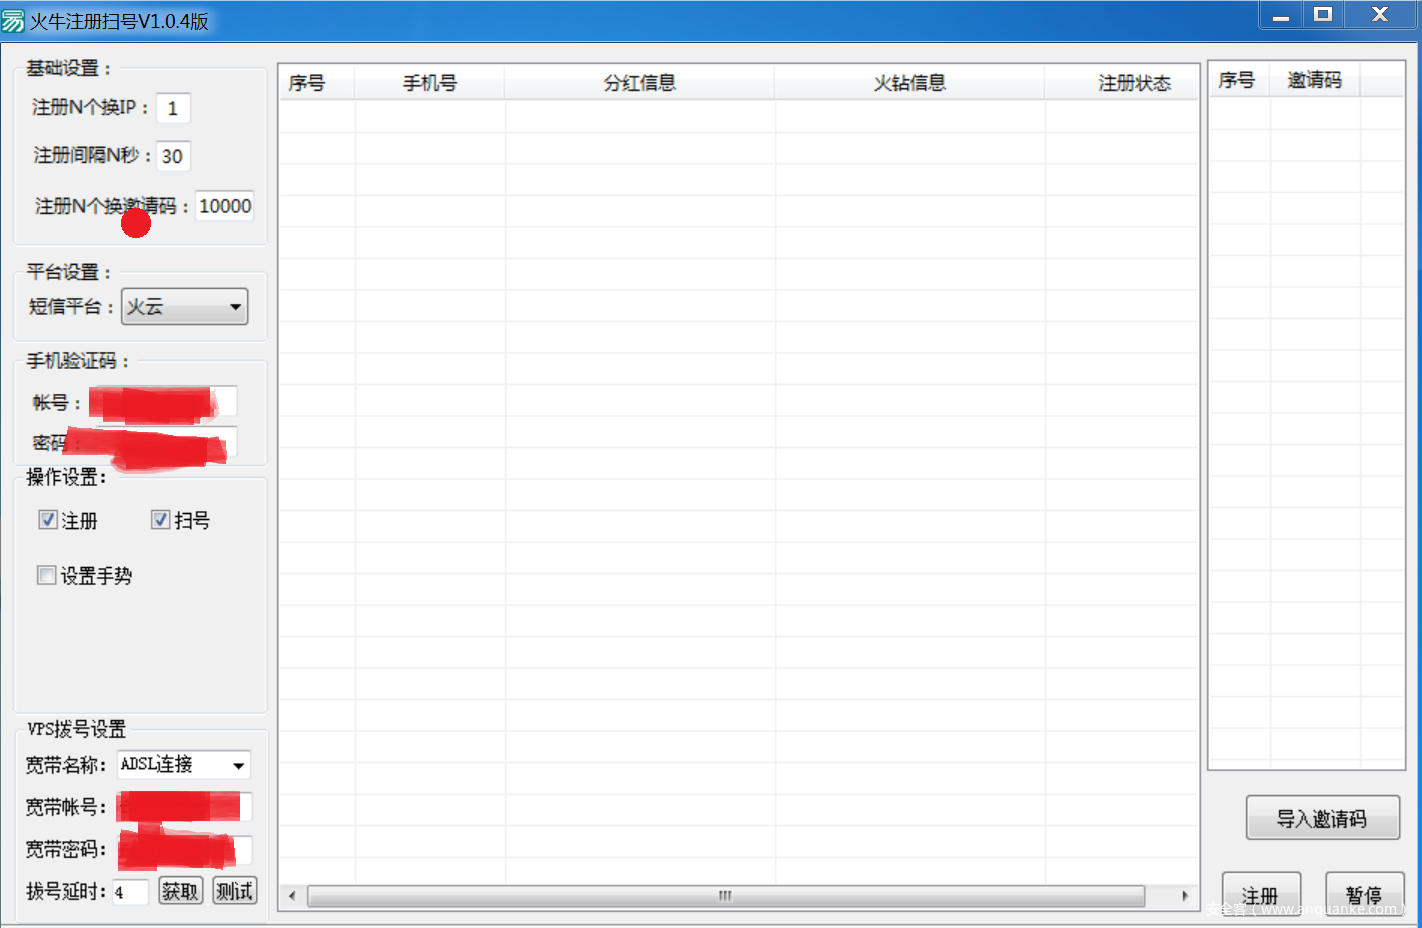Focus the 注册间隔N秒 input field

pyautogui.click(x=173, y=156)
